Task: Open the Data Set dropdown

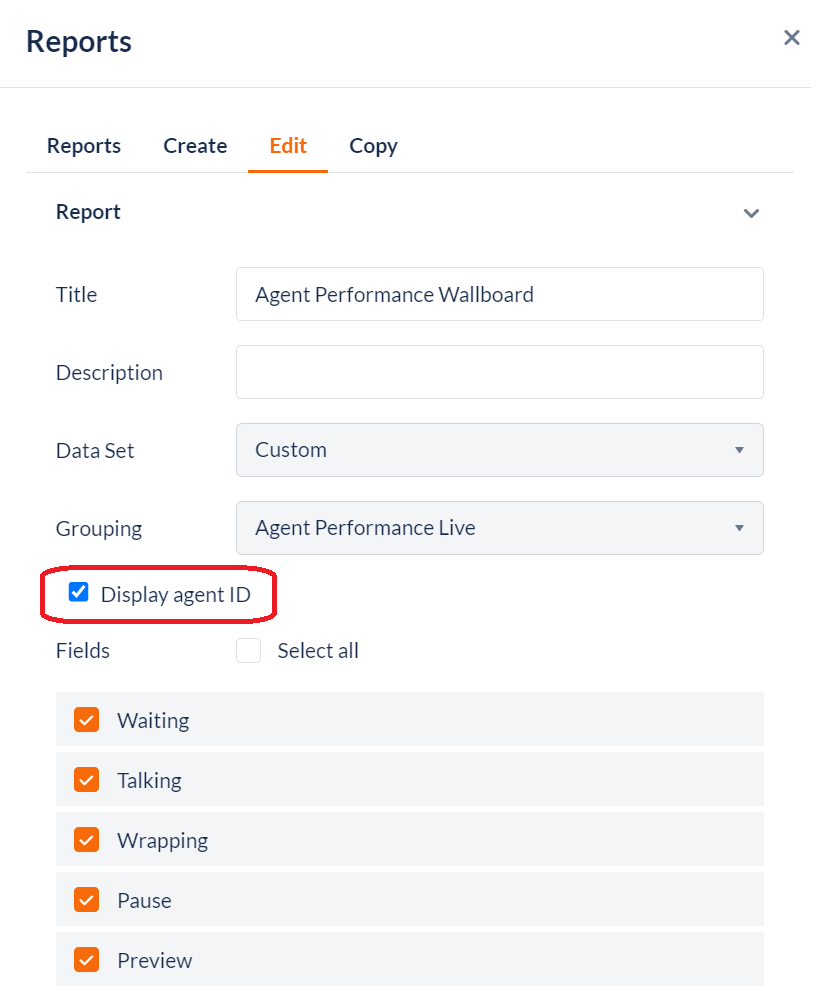Action: pos(499,450)
